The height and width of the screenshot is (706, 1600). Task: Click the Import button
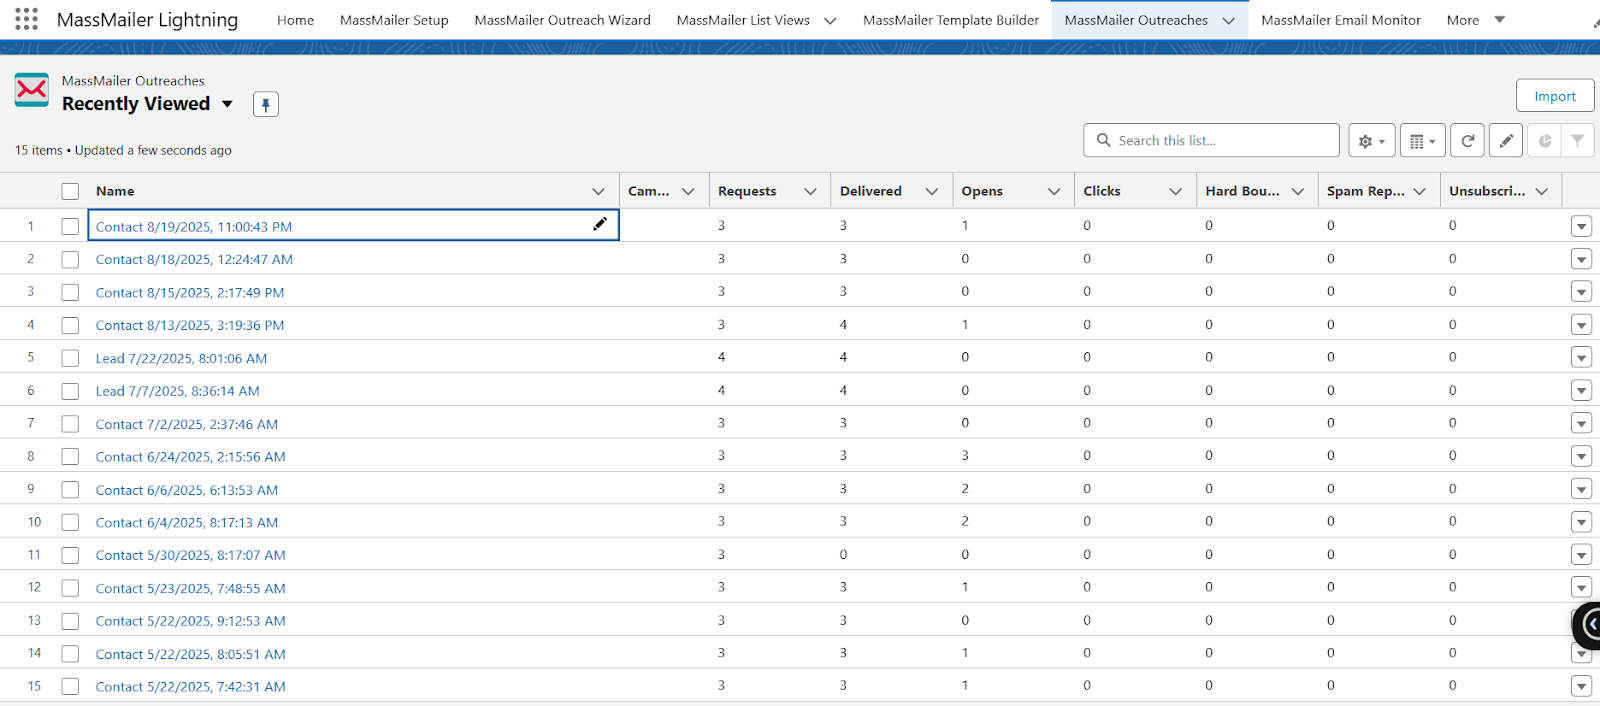pos(1554,96)
